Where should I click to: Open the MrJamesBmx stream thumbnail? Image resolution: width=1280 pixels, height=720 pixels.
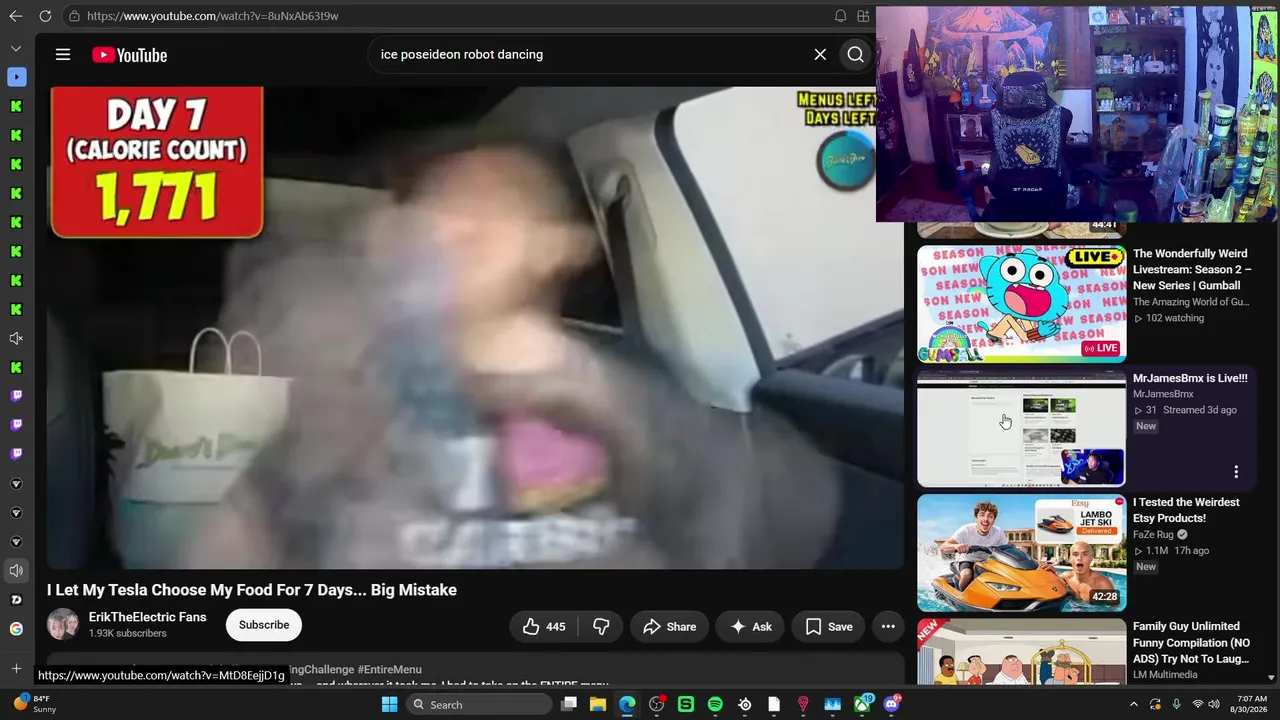[1021, 428]
